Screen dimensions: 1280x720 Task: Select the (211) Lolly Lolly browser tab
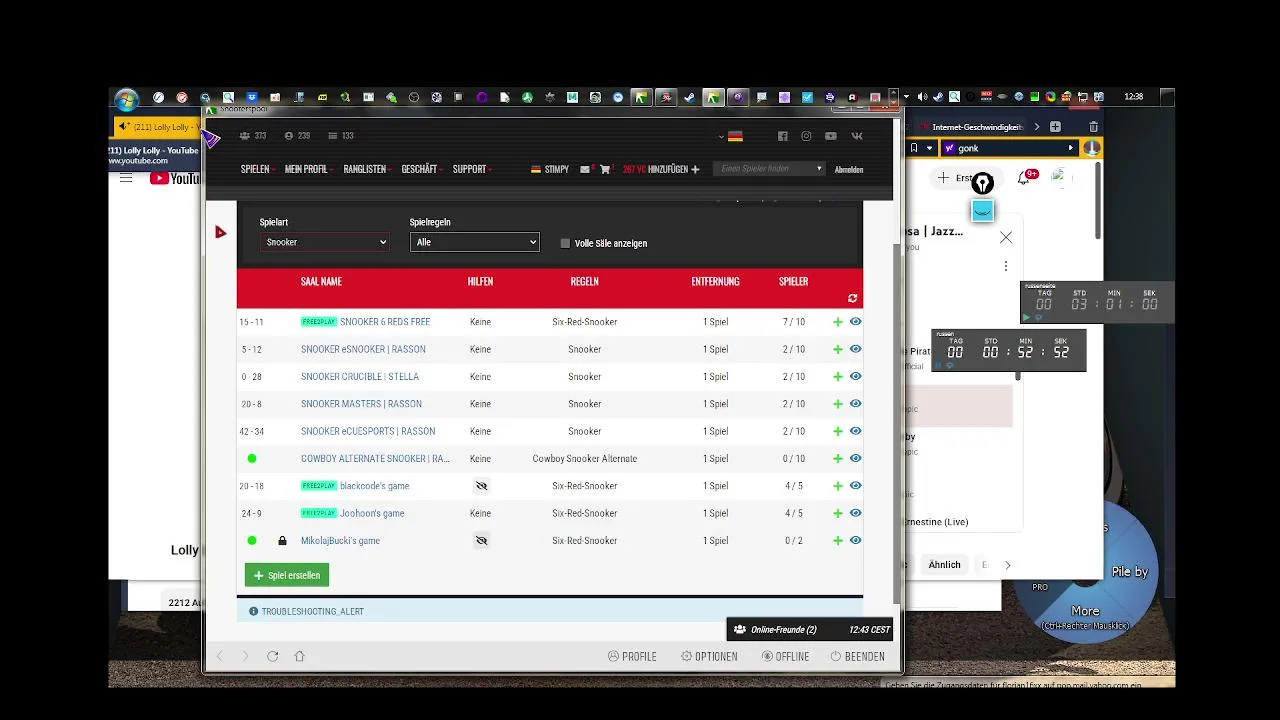(x=155, y=127)
